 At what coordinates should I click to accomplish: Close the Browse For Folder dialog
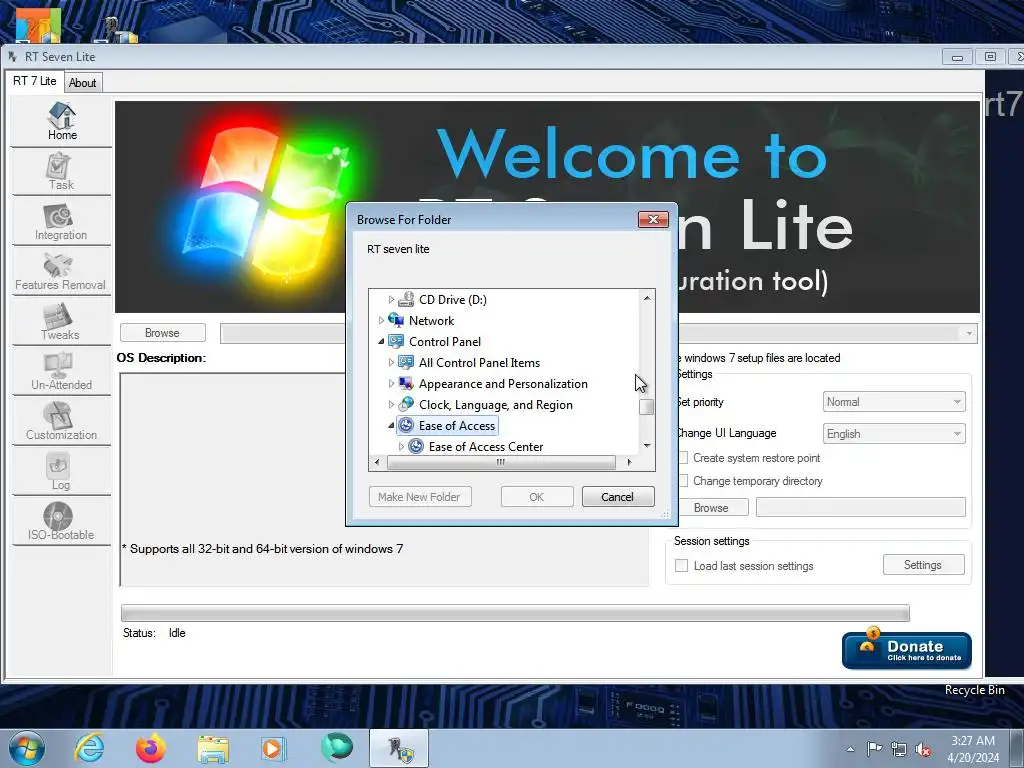coord(653,219)
